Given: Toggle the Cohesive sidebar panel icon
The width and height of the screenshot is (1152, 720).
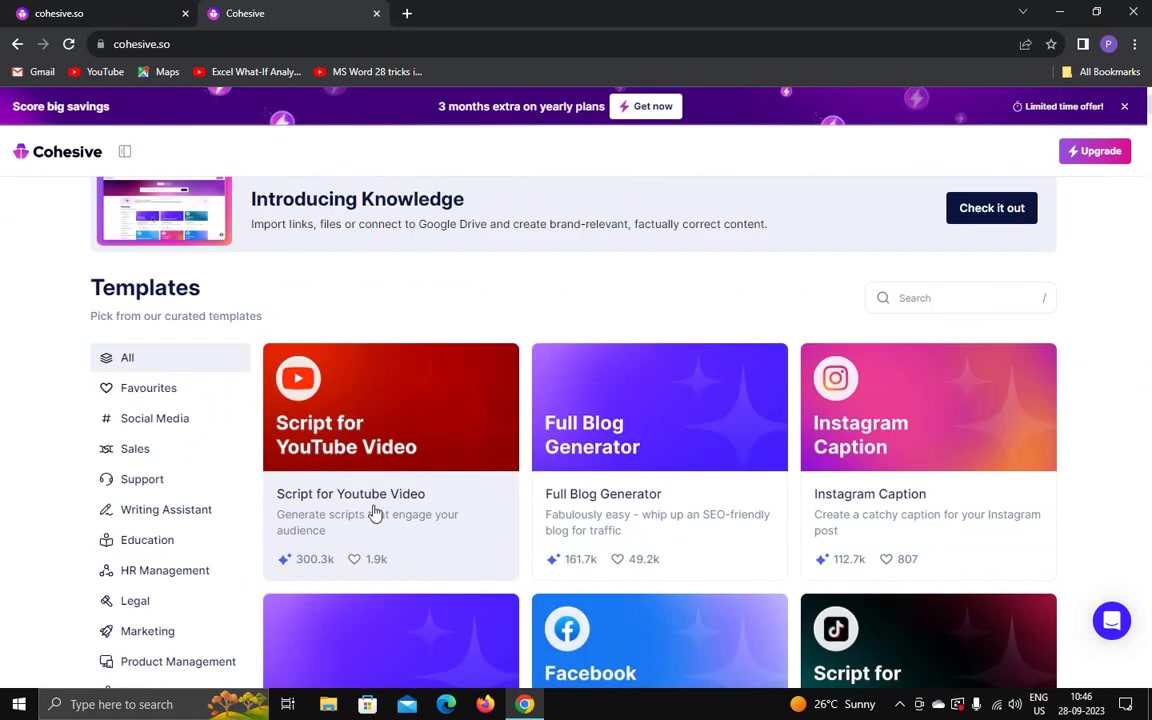Looking at the screenshot, I should tap(125, 151).
